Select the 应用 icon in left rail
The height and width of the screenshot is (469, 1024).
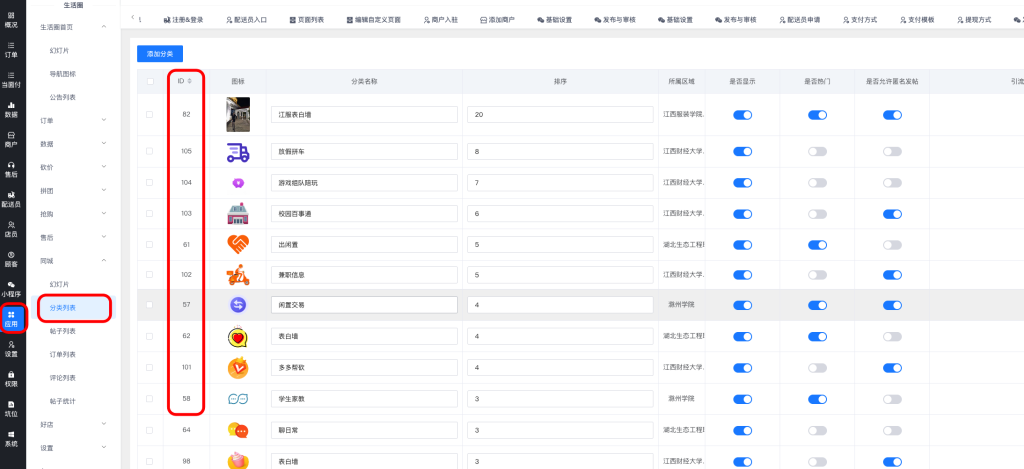pos(11,318)
